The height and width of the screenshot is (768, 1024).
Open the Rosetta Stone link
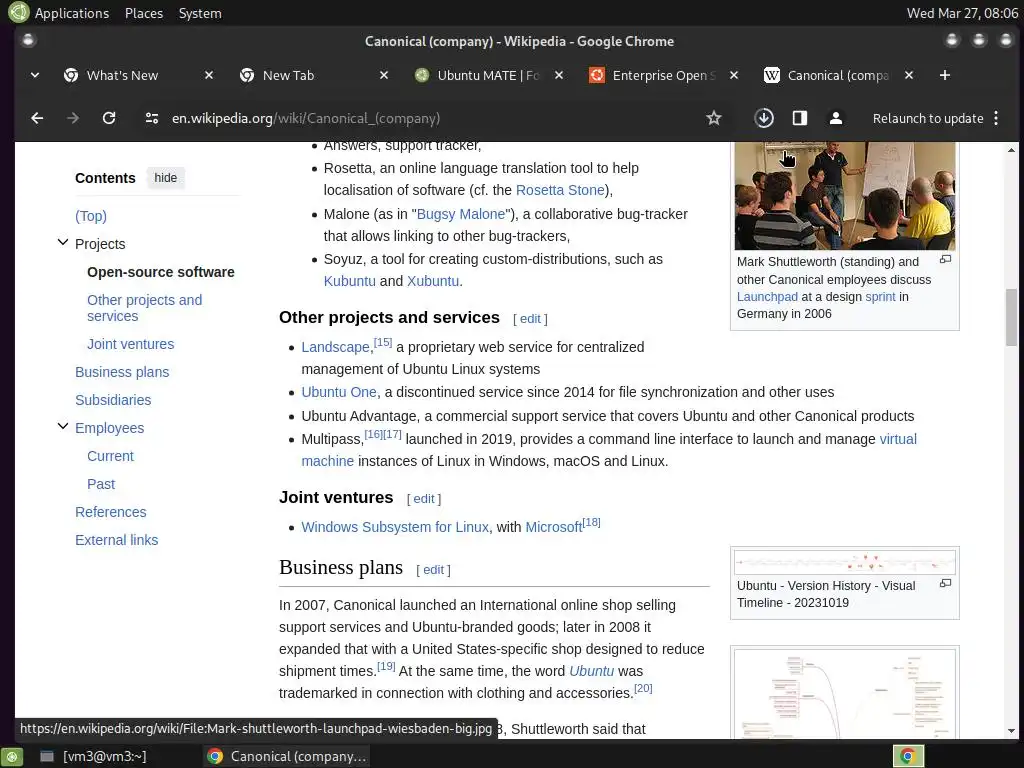pyautogui.click(x=560, y=190)
